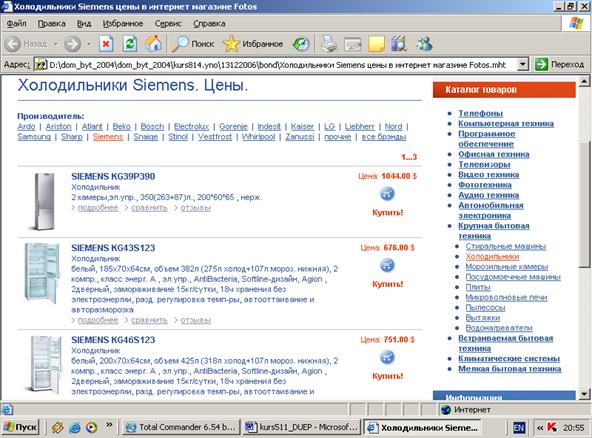Open the Search (Поиск) toolbar button
This screenshot has height=438, width=592.
click(x=193, y=44)
